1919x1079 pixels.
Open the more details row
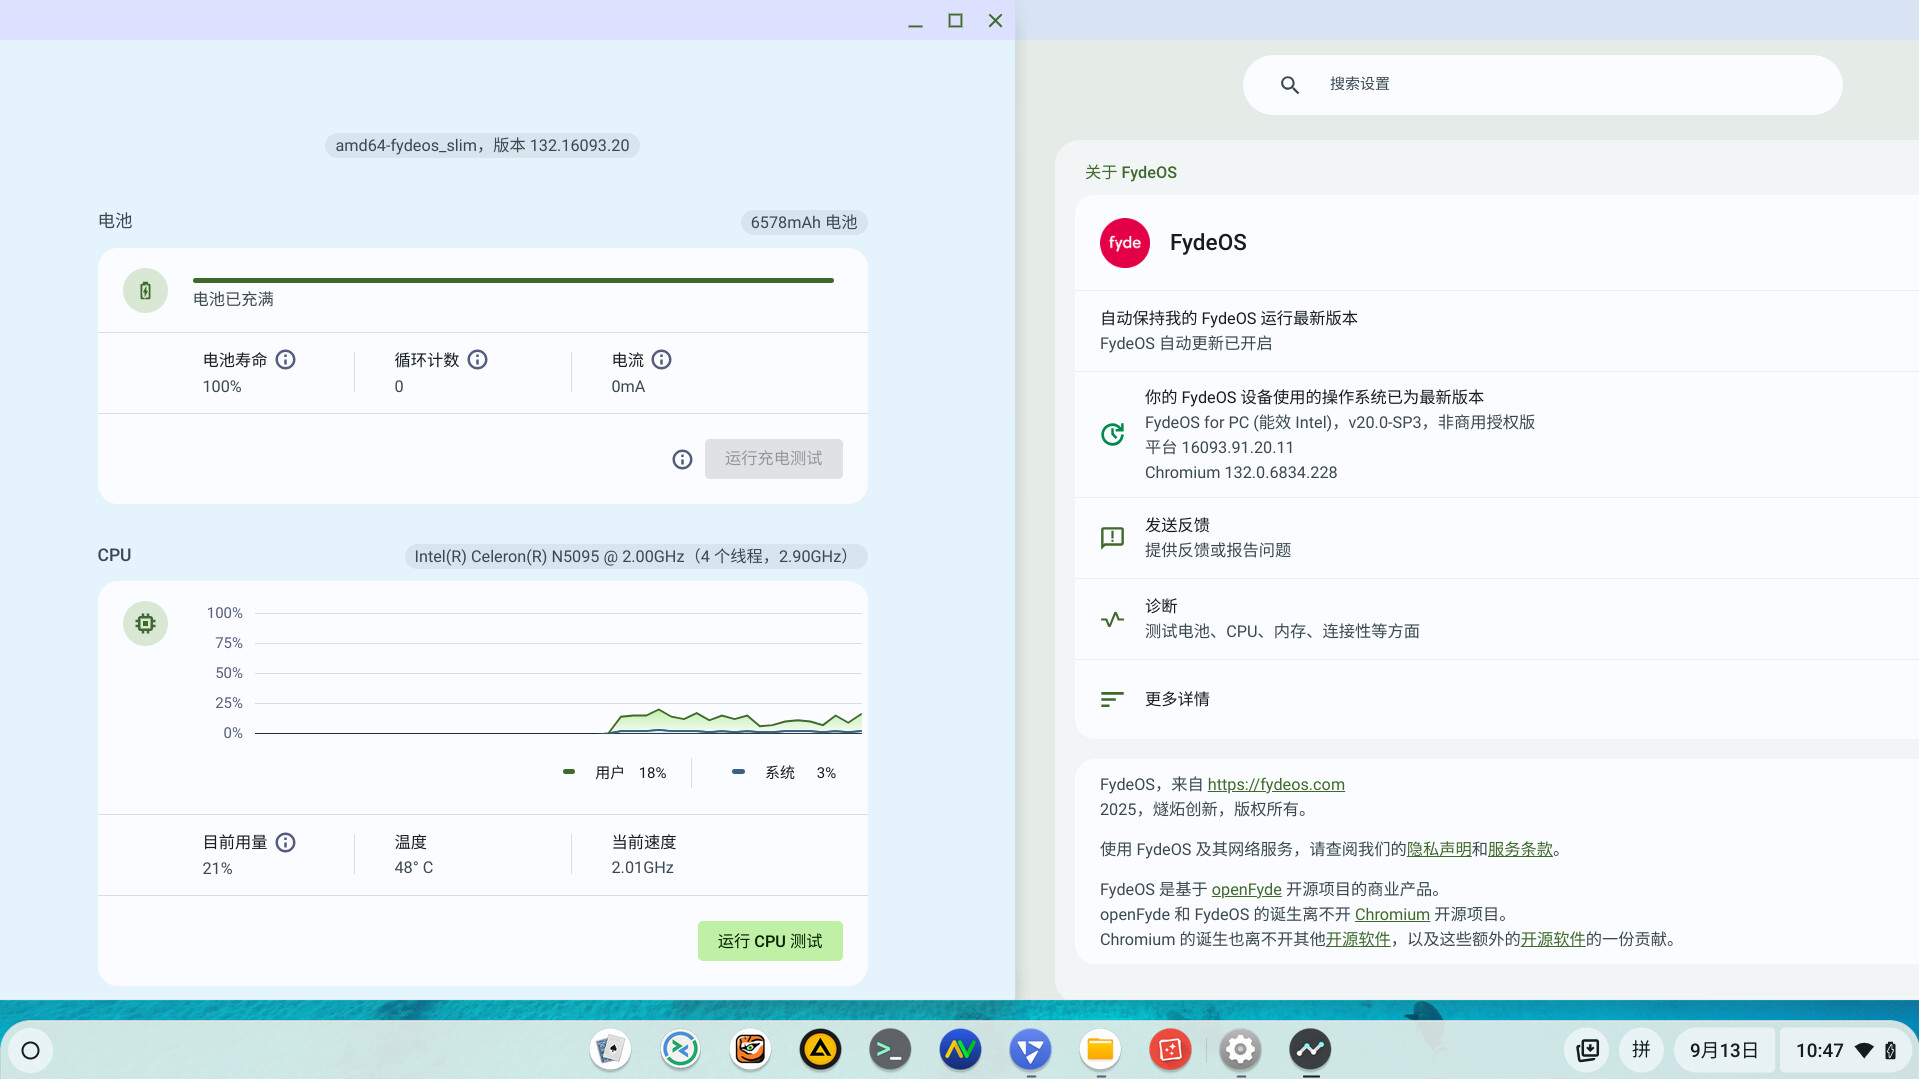tap(1497, 699)
